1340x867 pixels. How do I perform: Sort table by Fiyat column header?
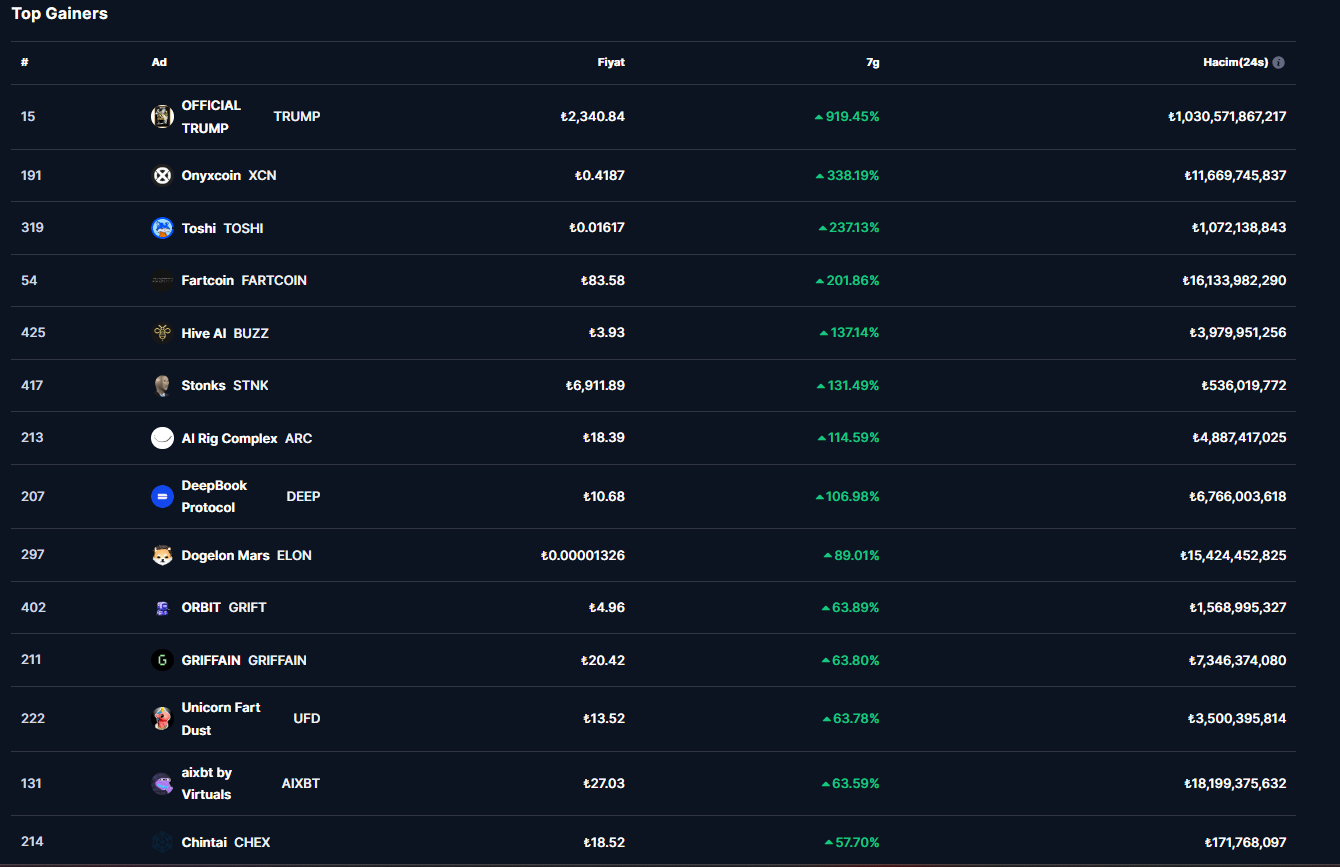(x=610, y=62)
